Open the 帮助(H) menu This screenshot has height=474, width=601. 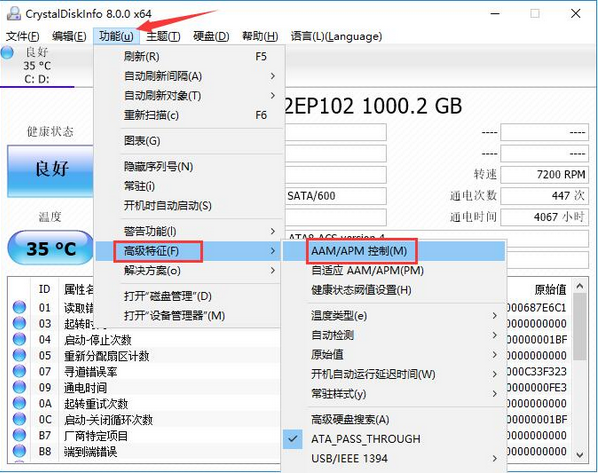(260, 36)
